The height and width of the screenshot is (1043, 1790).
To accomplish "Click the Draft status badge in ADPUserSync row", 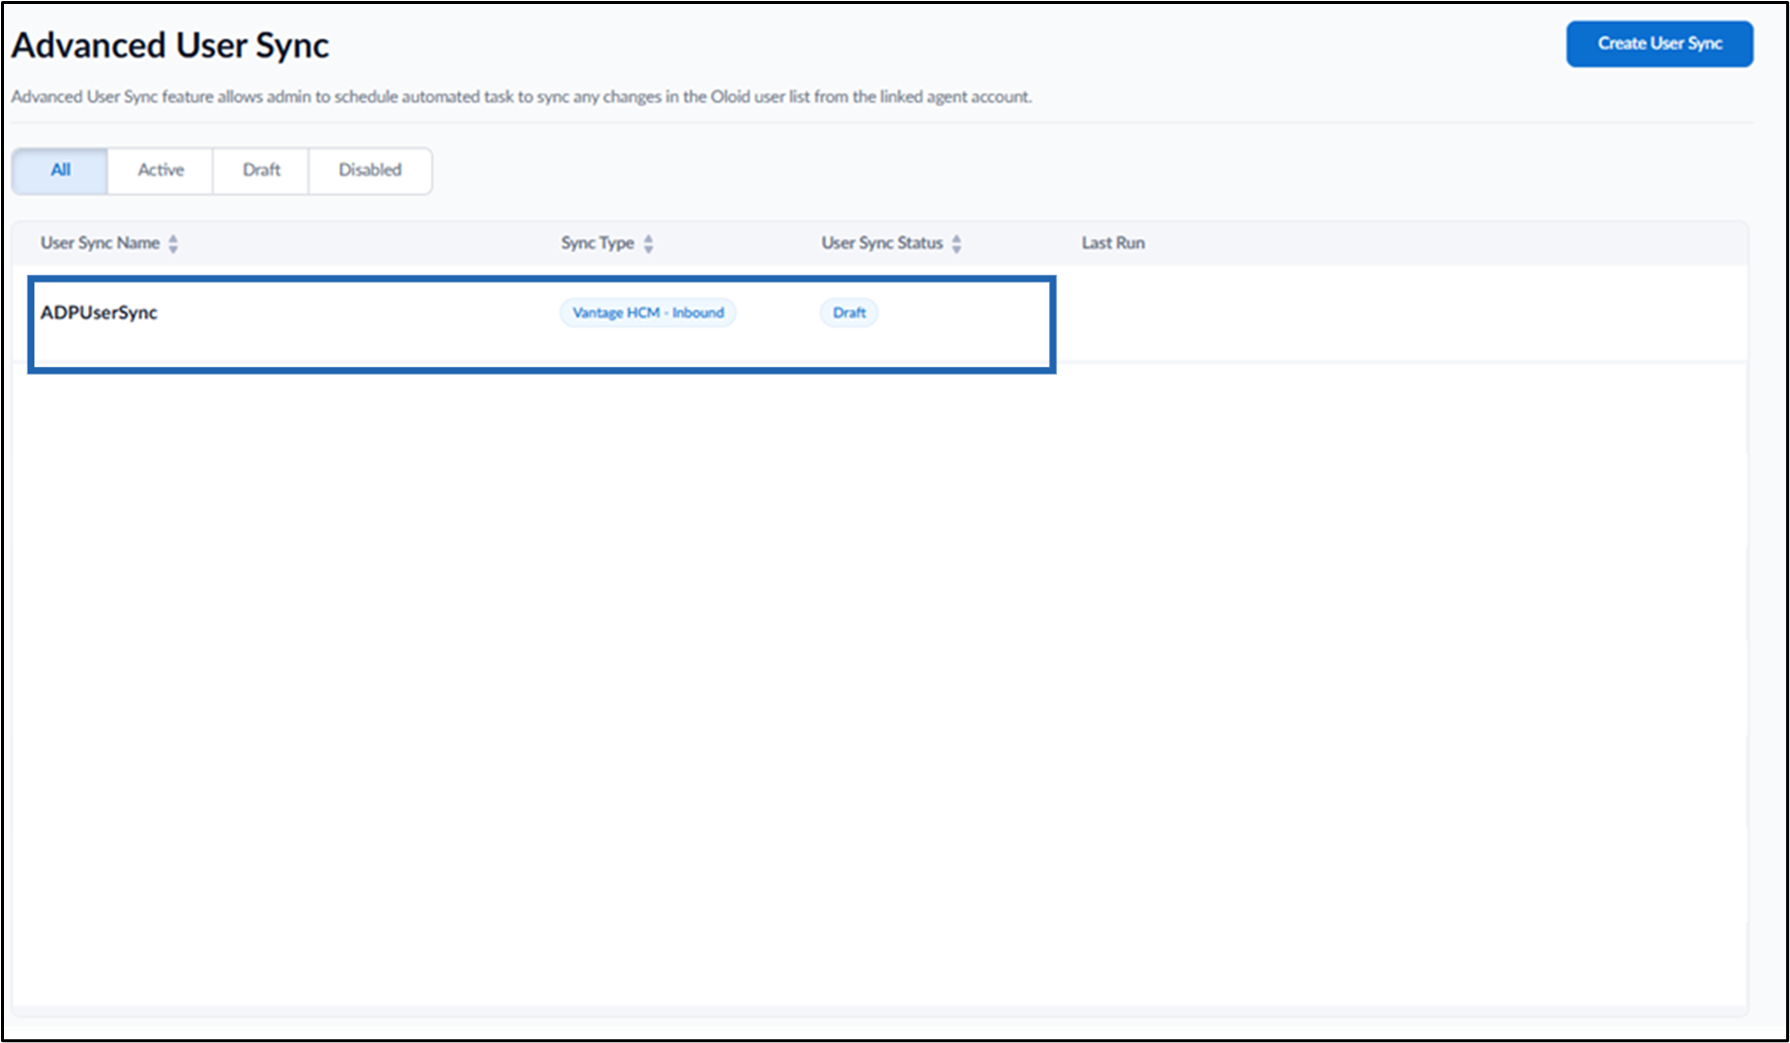I will point(849,312).
